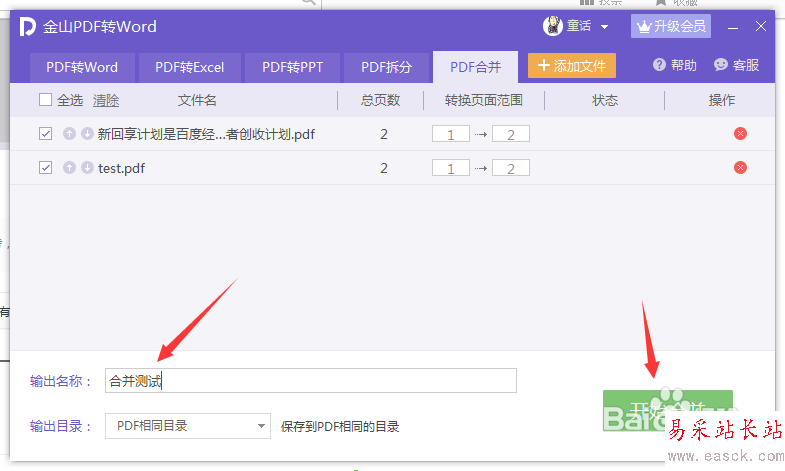The image size is (785, 471).
Task: Move the 新回享计划 pdf file up
Action: click(70, 134)
